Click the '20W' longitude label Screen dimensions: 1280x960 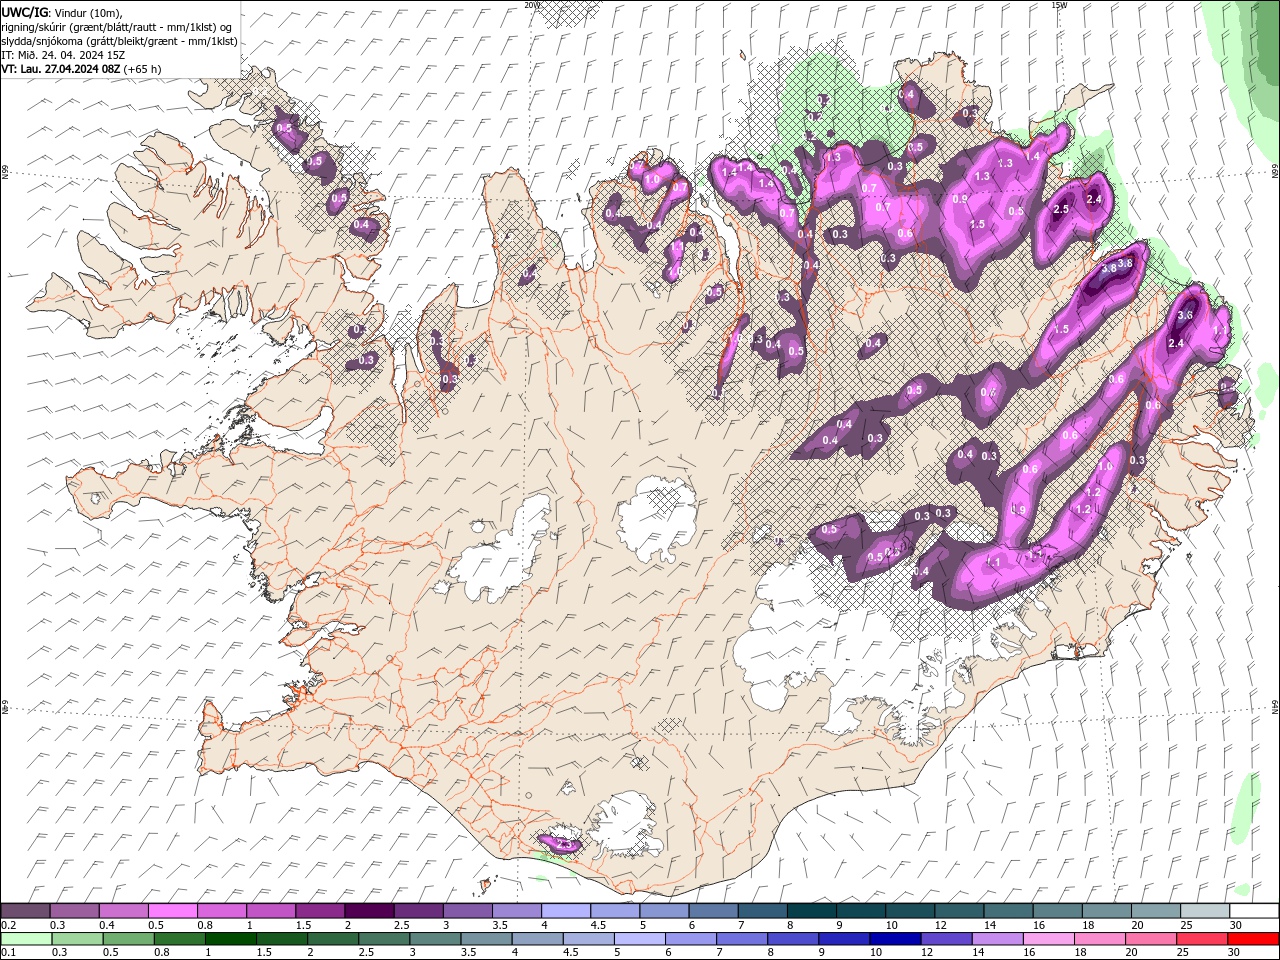pyautogui.click(x=532, y=5)
